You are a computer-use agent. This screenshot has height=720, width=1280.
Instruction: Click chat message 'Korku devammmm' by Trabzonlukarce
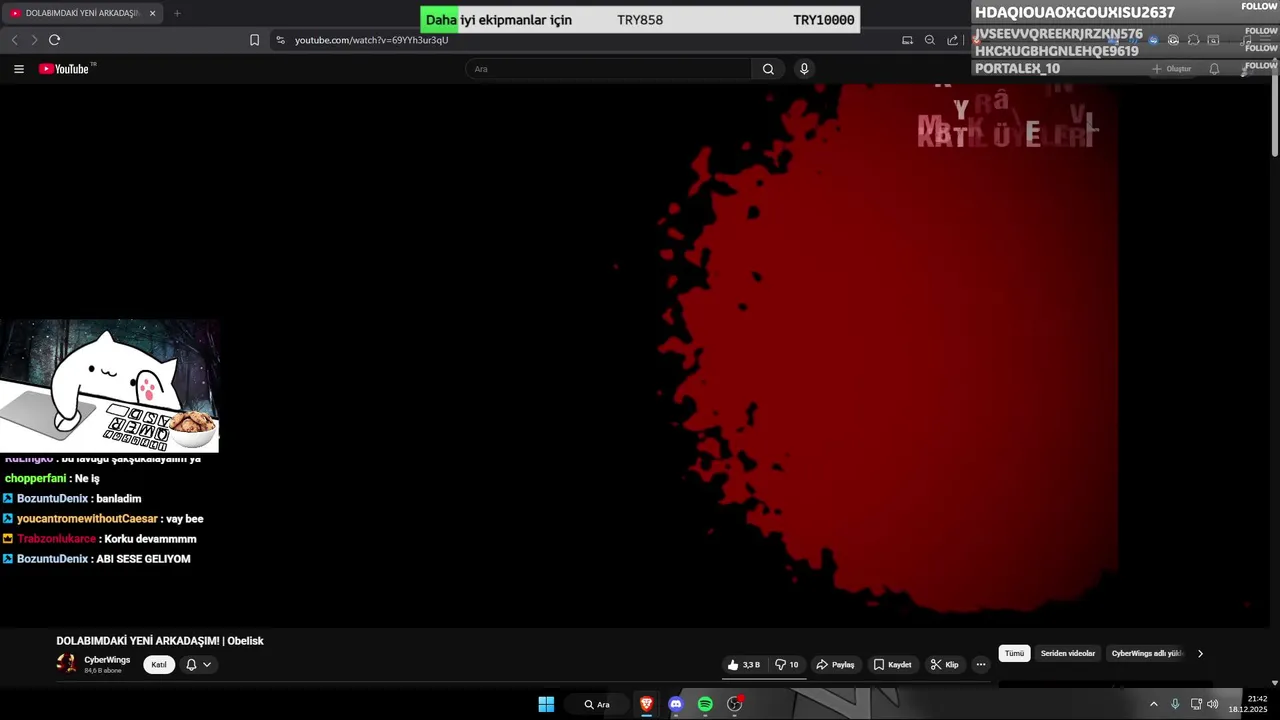coord(150,539)
